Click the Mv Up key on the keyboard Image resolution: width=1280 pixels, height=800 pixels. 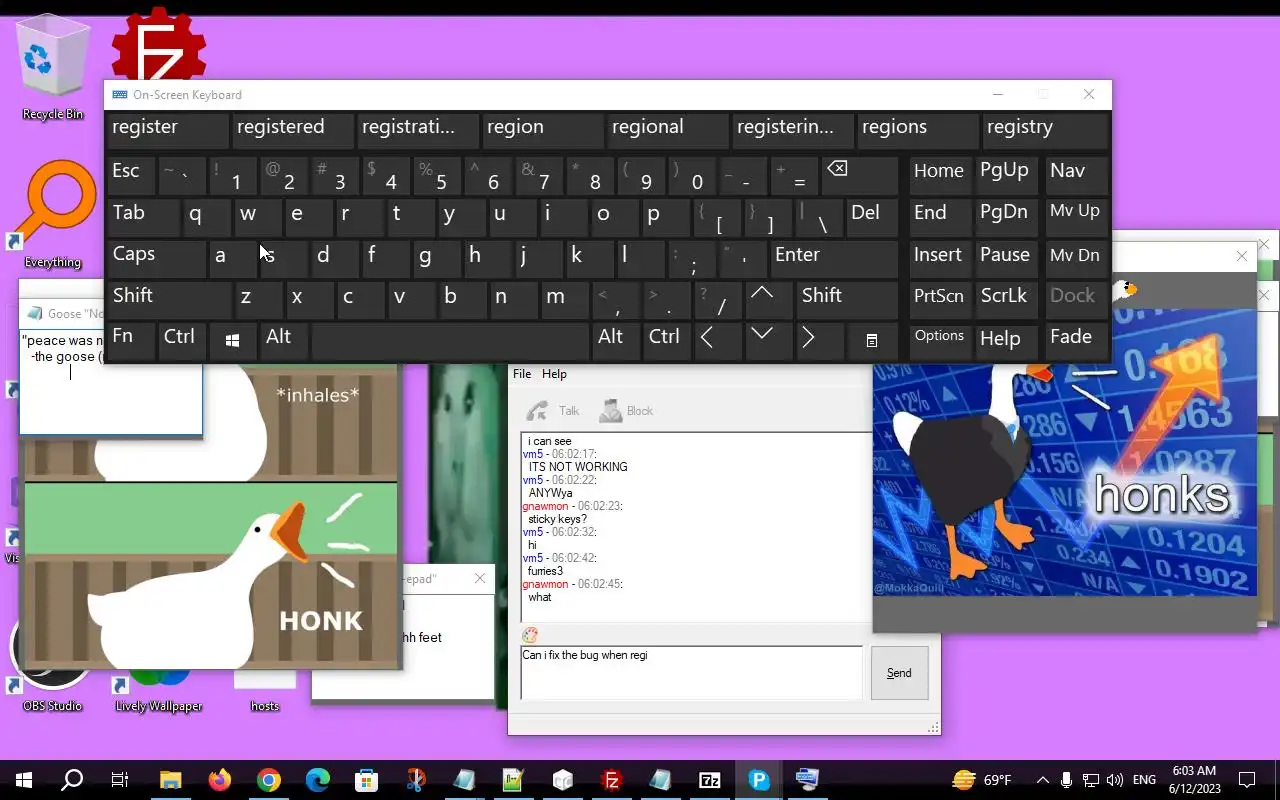point(1075,215)
